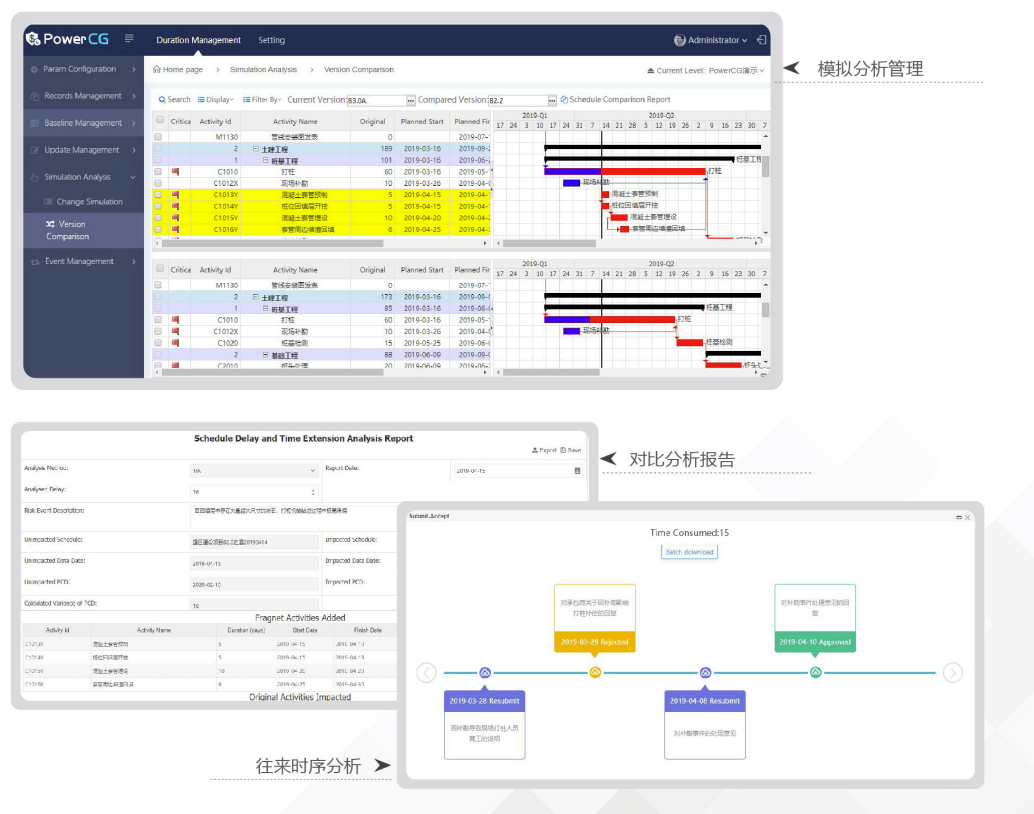The height and width of the screenshot is (814, 1034).
Task: Click critical flag icon for C1010 in upper grid
Action: (x=175, y=172)
